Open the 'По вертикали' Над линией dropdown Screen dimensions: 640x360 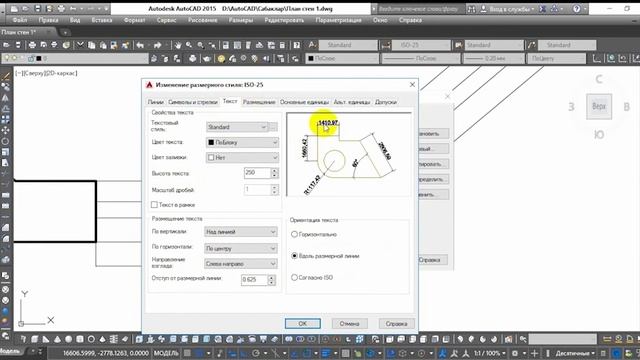click(x=240, y=232)
